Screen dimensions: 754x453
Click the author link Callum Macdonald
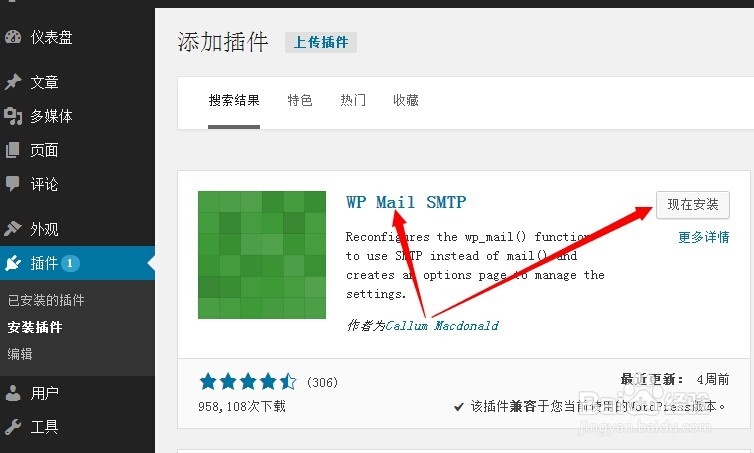[x=442, y=326]
